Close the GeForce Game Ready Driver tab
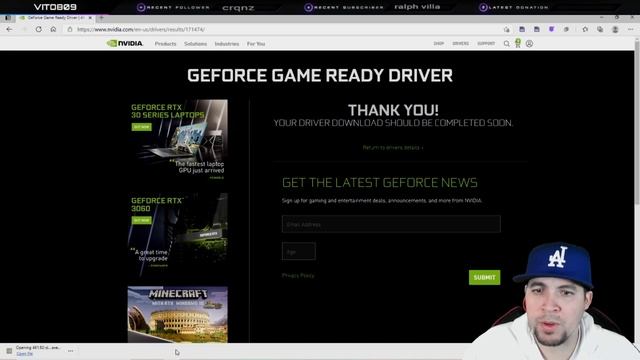The image size is (640, 360). pyautogui.click(x=90, y=18)
